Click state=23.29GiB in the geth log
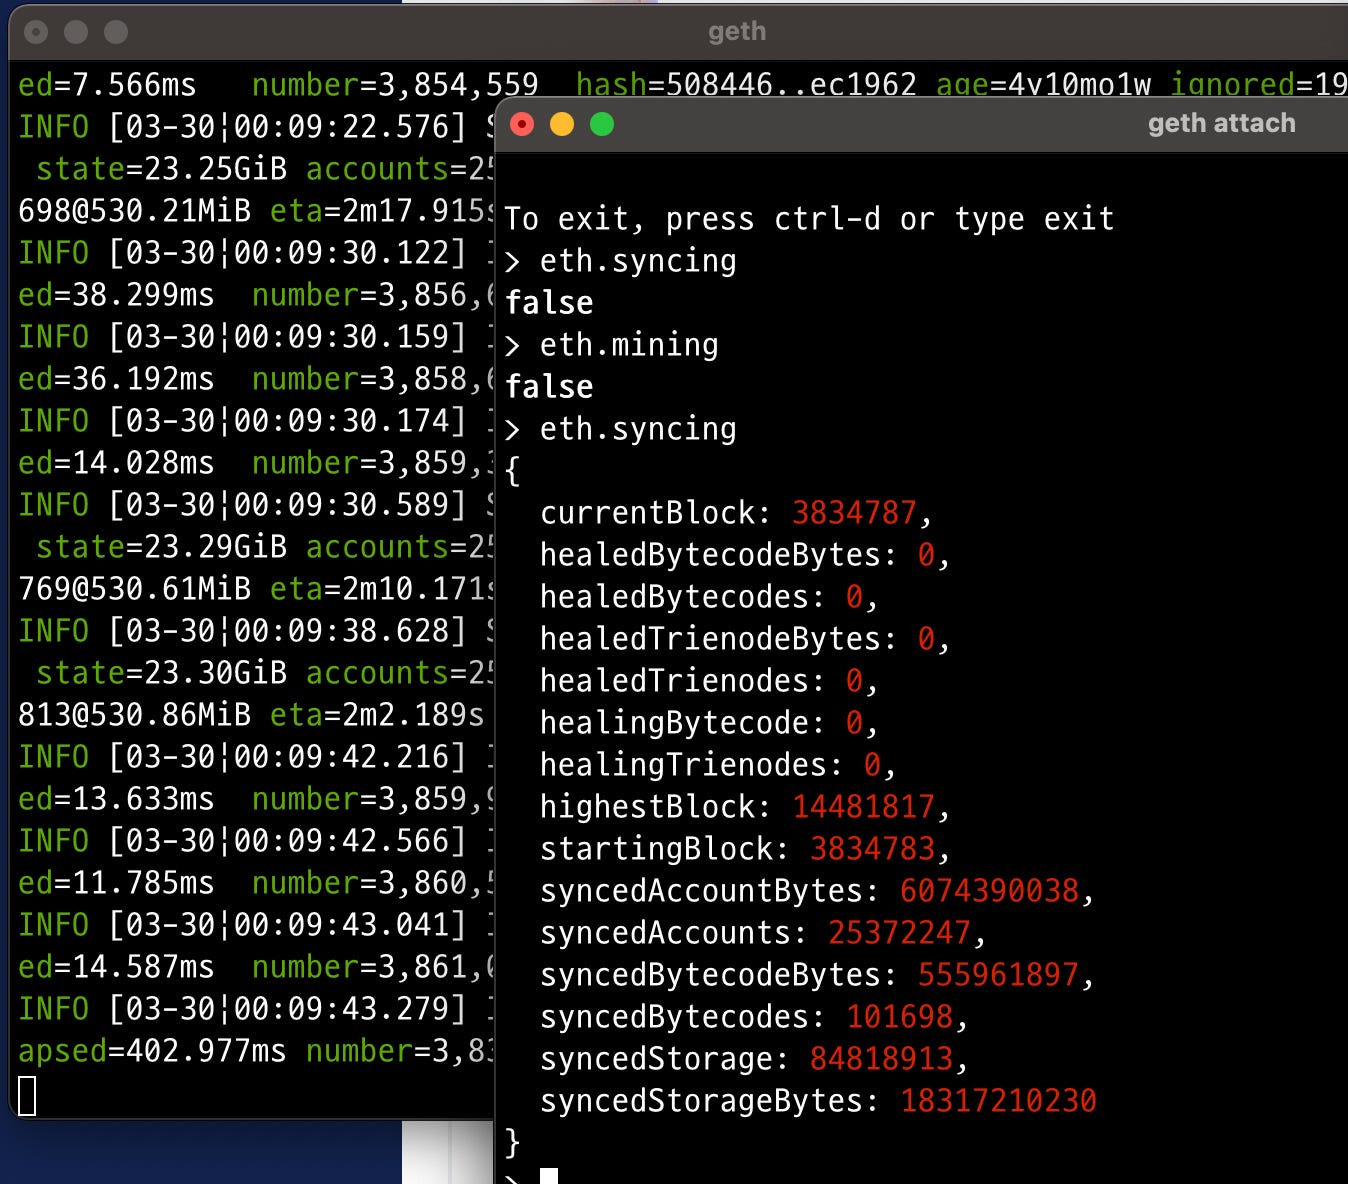 pyautogui.click(x=162, y=547)
